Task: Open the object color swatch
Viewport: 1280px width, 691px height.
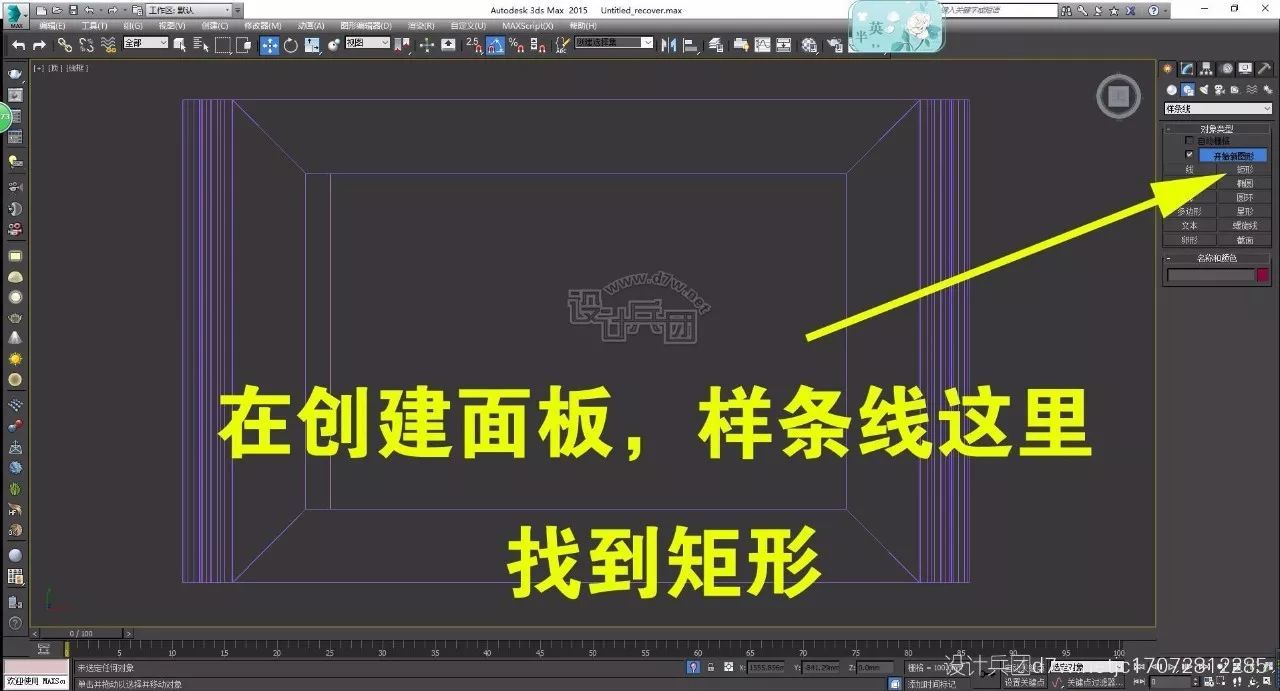Action: point(1263,274)
